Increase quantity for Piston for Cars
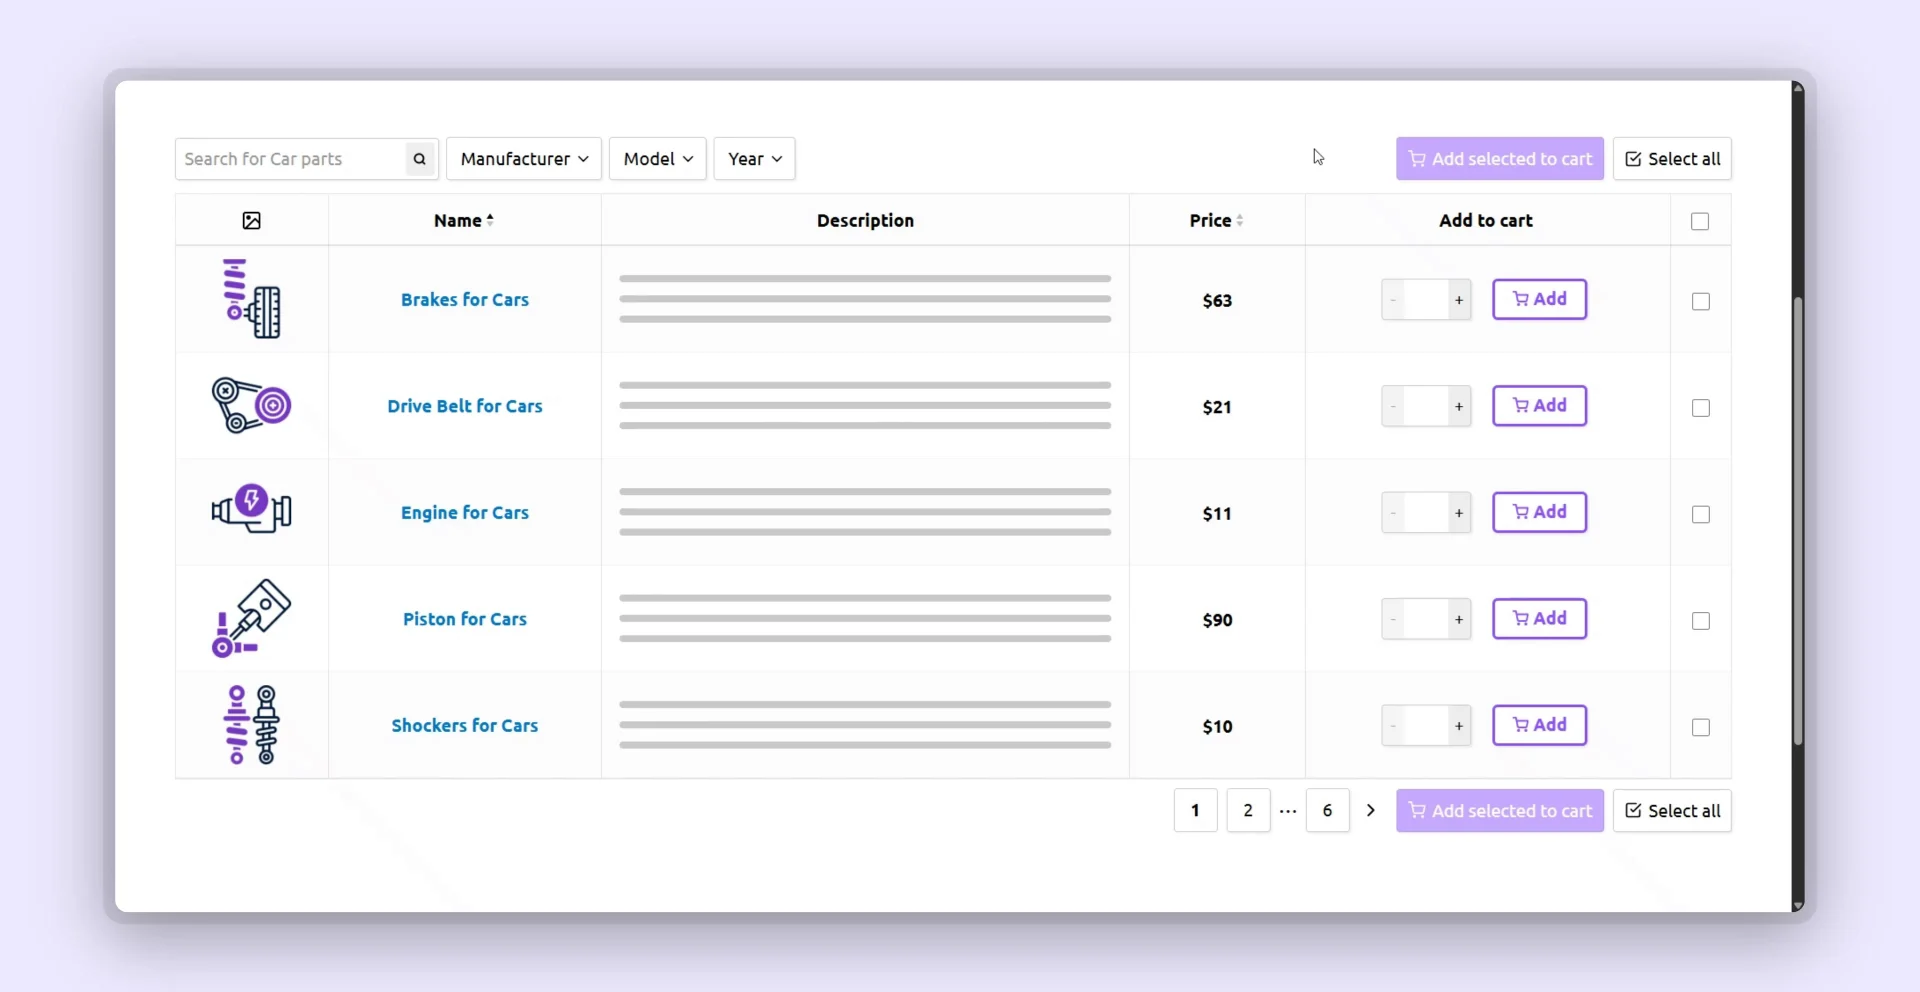The image size is (1920, 992). pyautogui.click(x=1459, y=619)
